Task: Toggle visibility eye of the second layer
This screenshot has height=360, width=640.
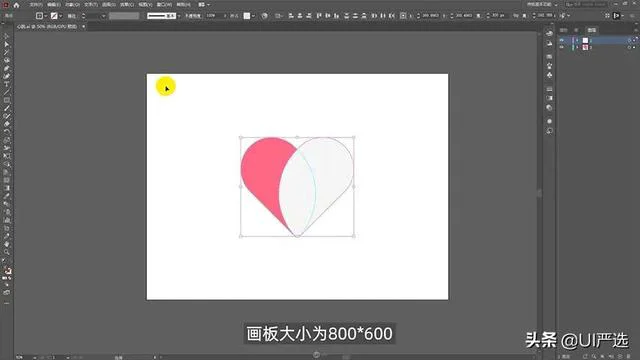Action: [x=562, y=47]
